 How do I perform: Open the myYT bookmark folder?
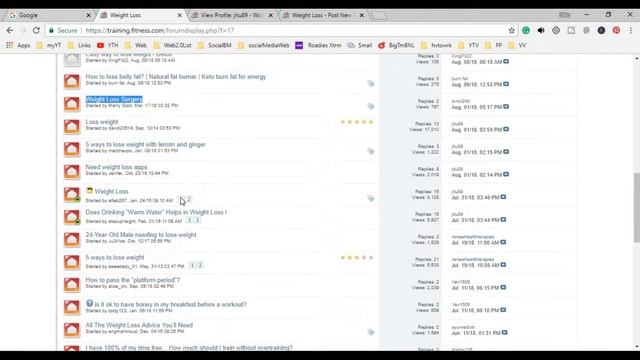coord(49,45)
